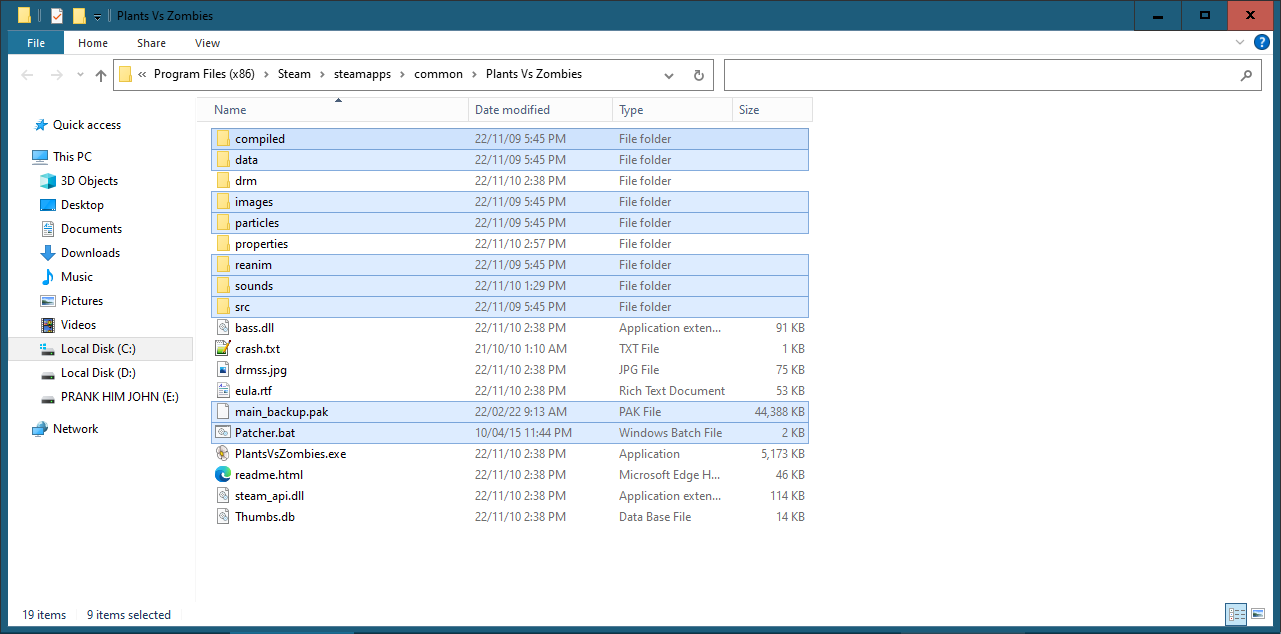1281x634 pixels.
Task: Select the crash.txt file
Action: click(510, 349)
